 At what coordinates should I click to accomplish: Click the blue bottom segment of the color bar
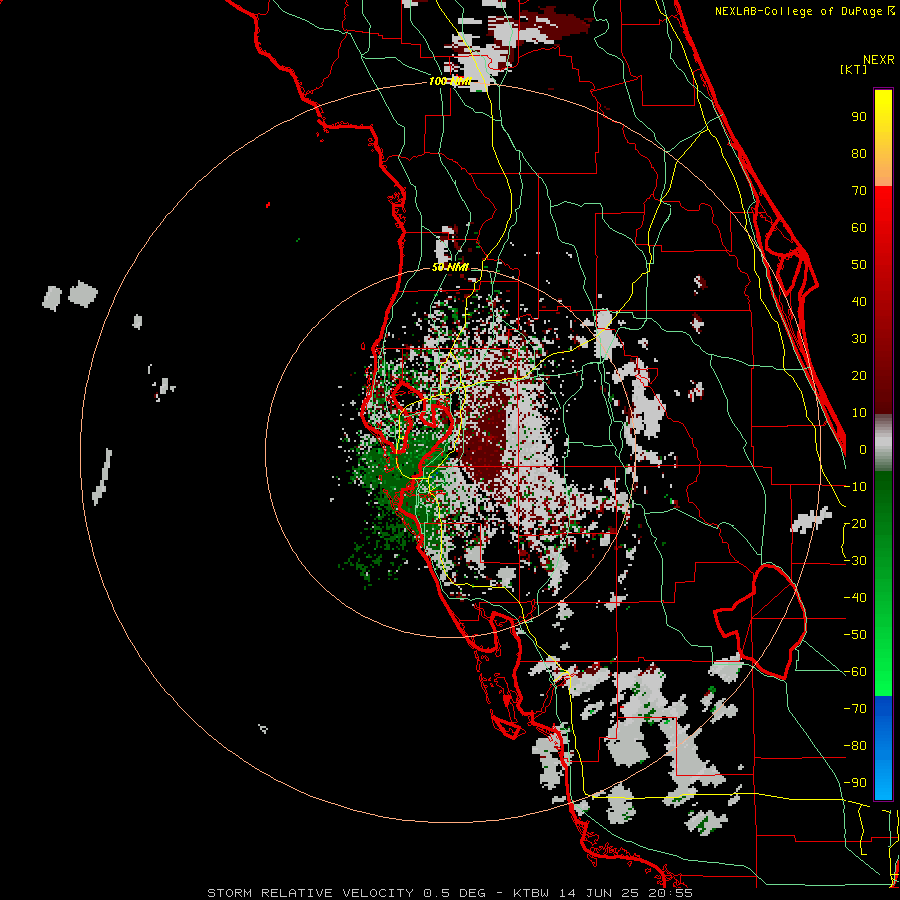pyautogui.click(x=883, y=748)
